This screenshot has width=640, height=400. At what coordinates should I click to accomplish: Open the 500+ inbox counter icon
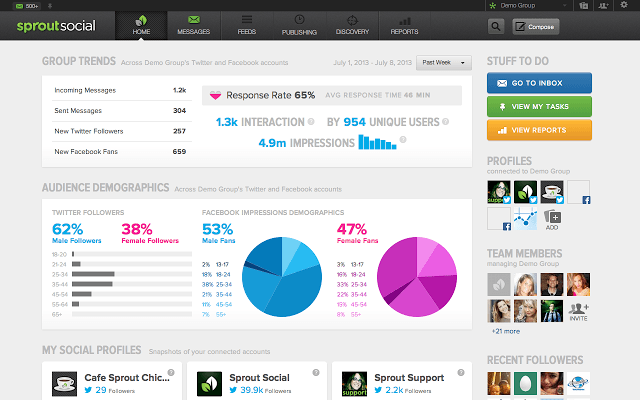[x=27, y=6]
